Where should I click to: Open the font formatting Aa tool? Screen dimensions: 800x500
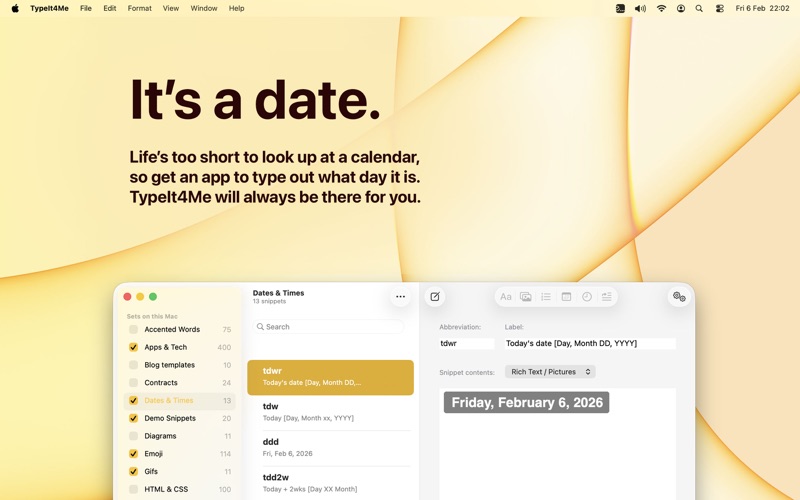point(506,297)
